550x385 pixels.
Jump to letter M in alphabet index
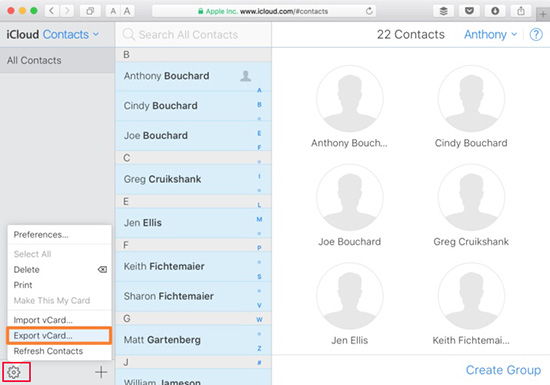point(259,219)
